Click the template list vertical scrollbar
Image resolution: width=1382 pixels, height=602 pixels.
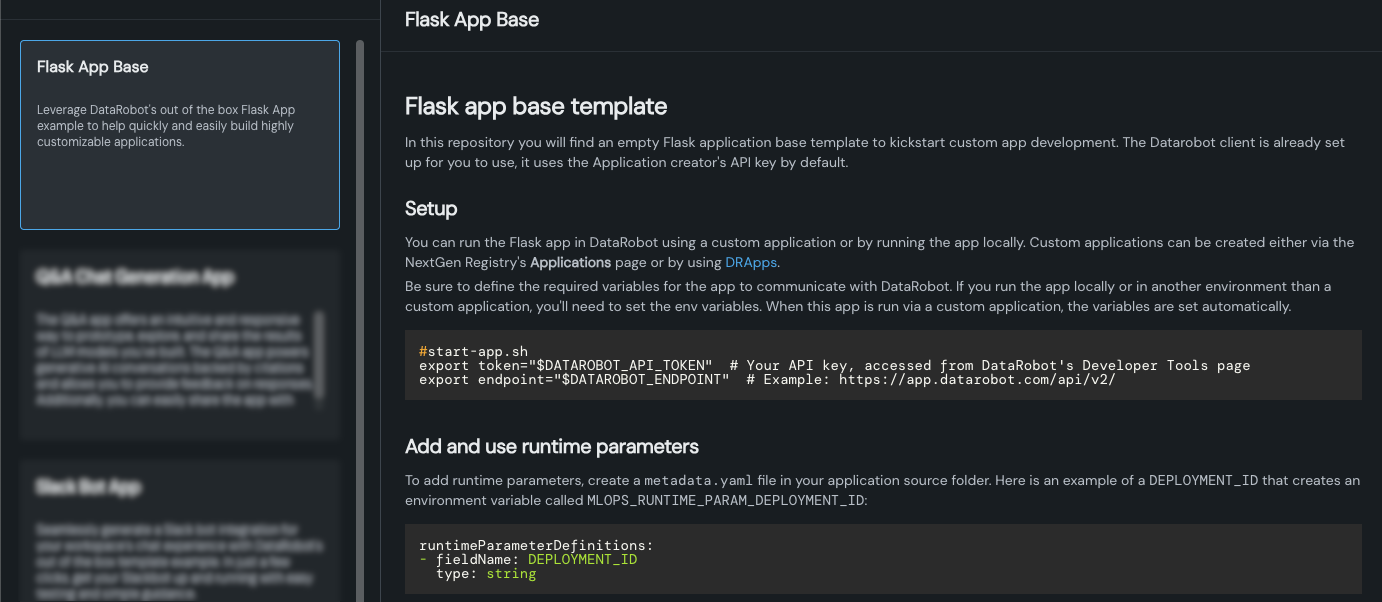tap(360, 300)
